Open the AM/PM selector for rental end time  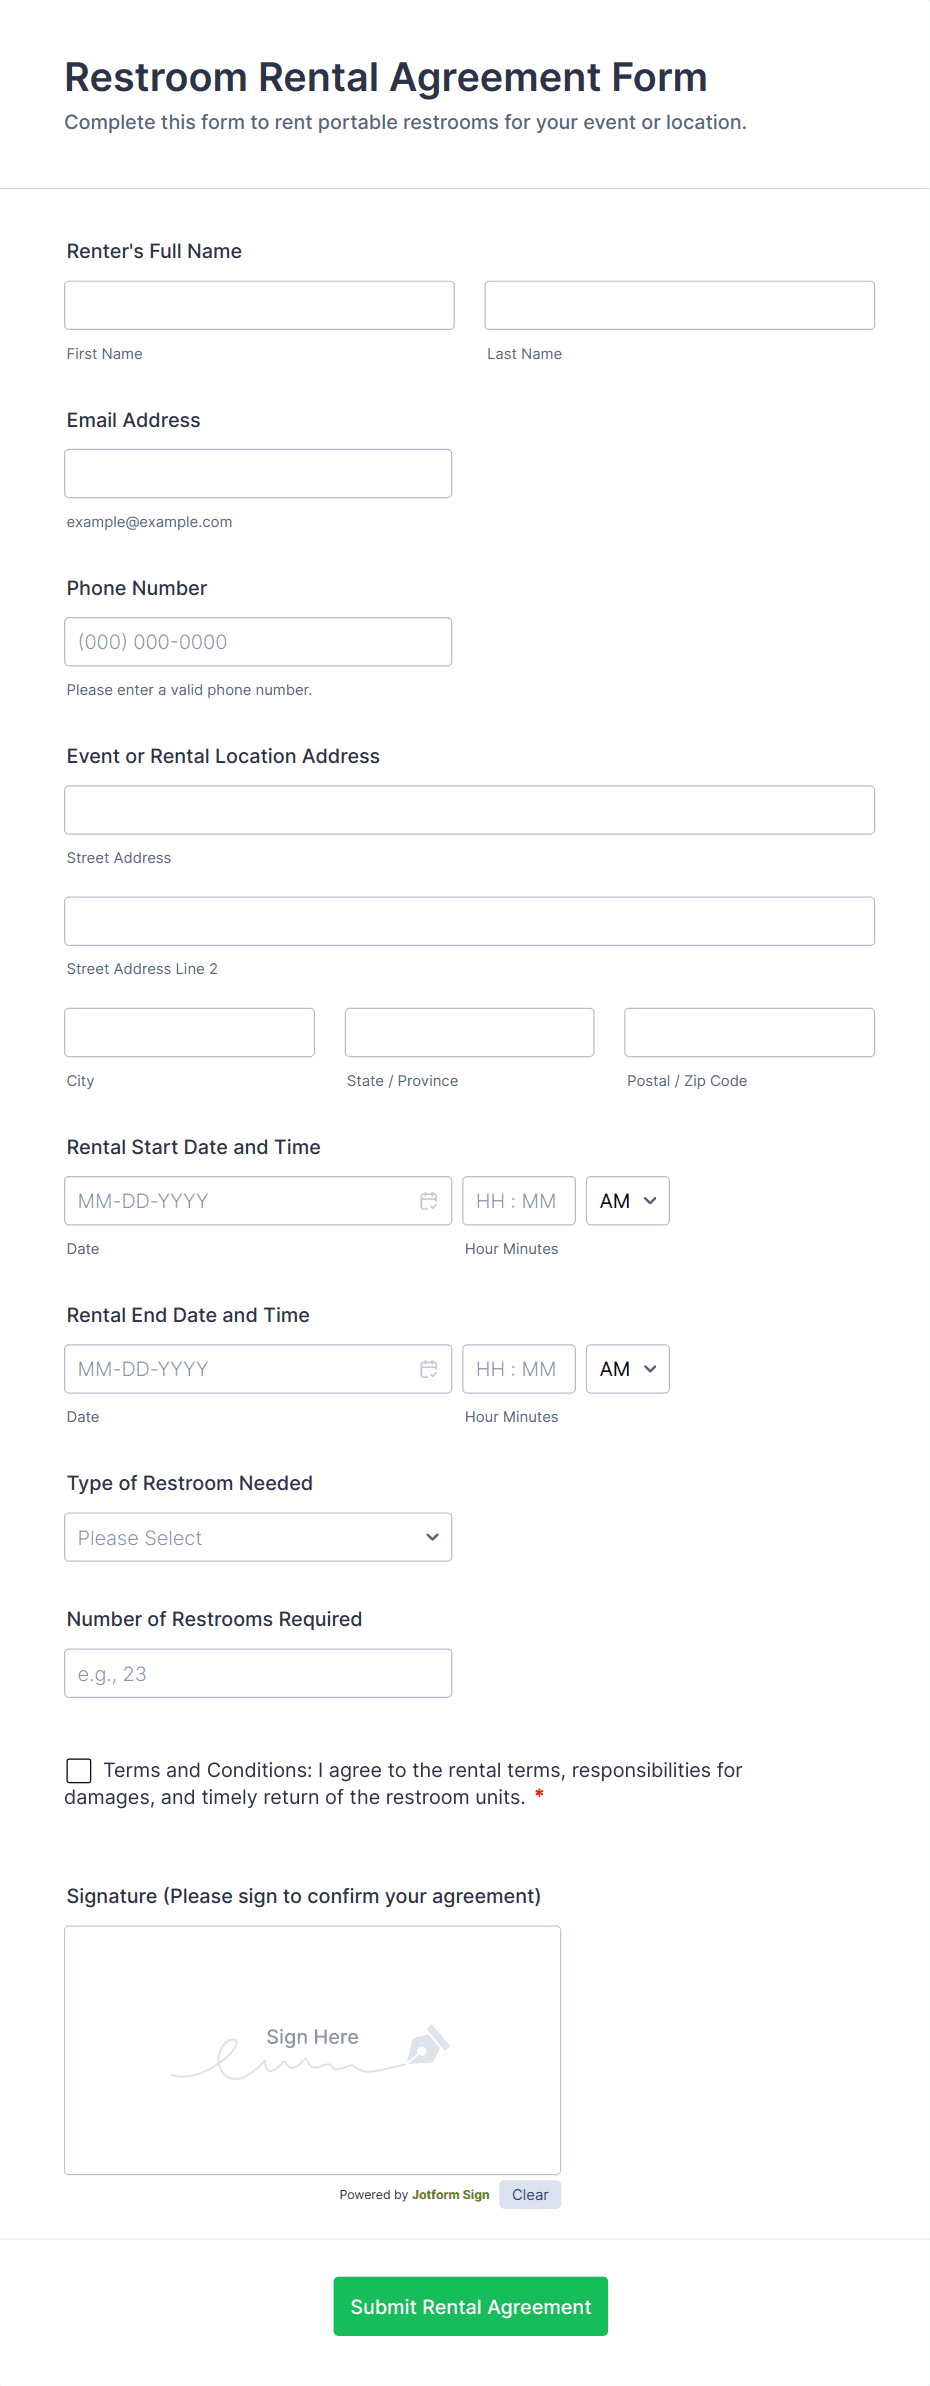pyautogui.click(x=627, y=1368)
